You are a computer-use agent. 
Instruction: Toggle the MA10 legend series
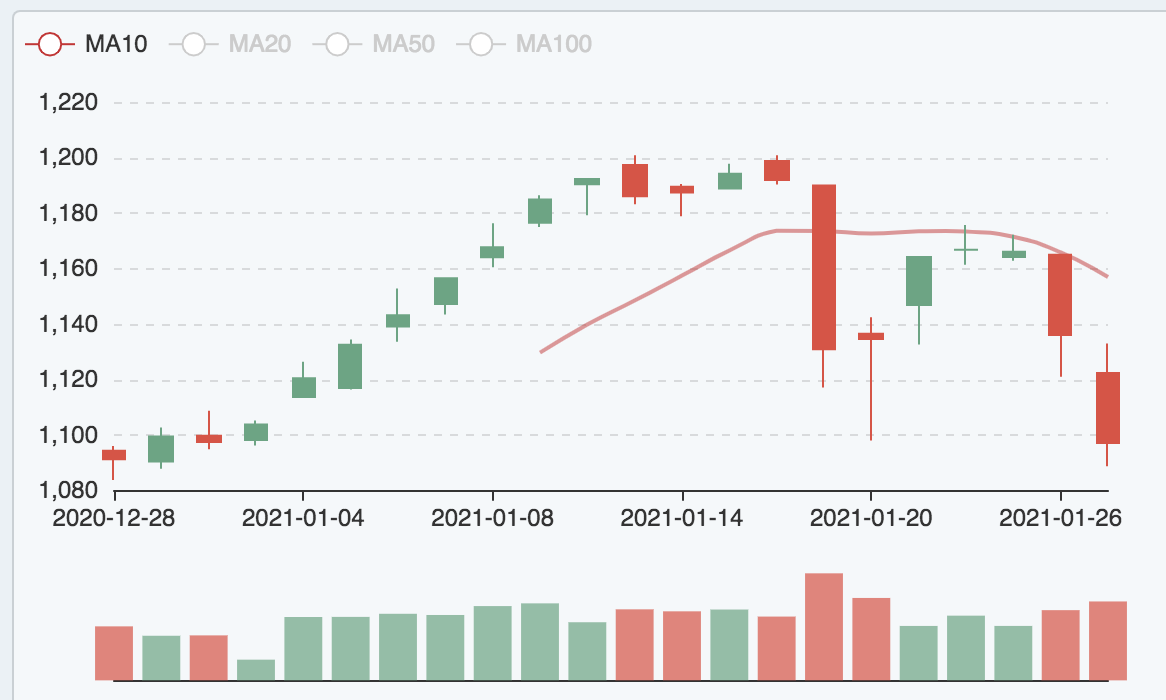87,44
